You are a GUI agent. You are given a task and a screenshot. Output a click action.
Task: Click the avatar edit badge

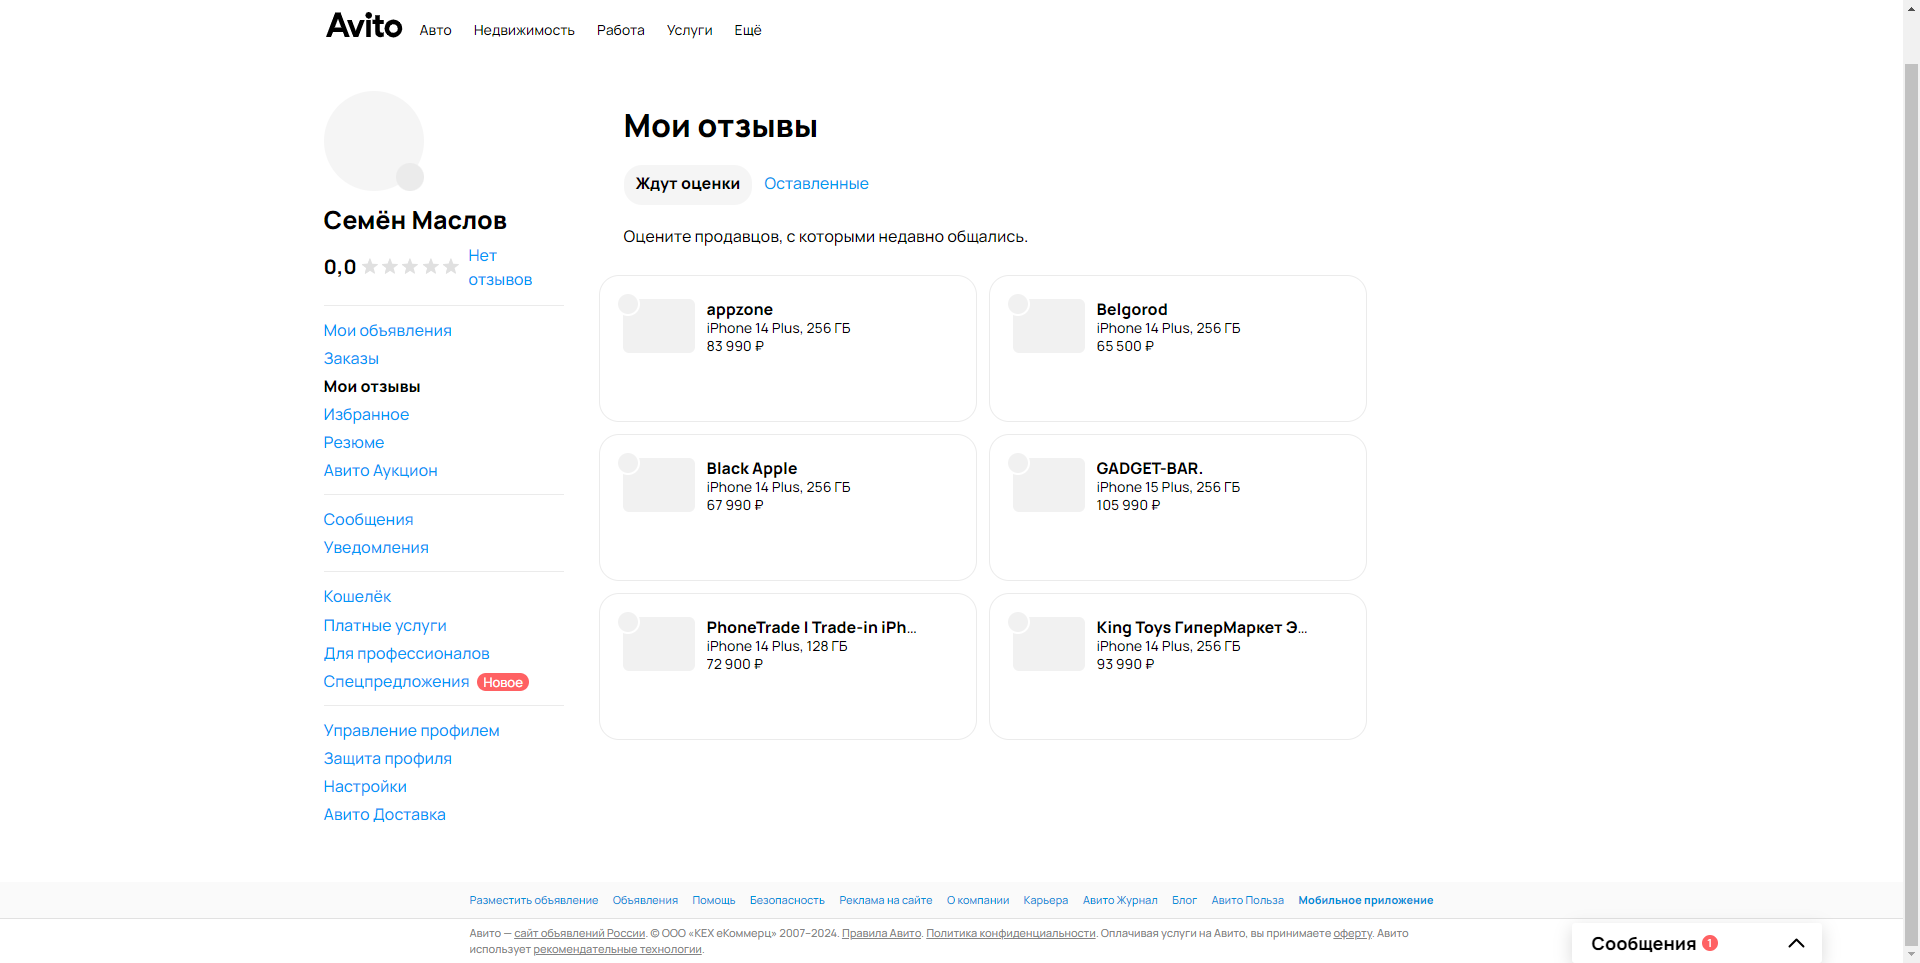(410, 177)
